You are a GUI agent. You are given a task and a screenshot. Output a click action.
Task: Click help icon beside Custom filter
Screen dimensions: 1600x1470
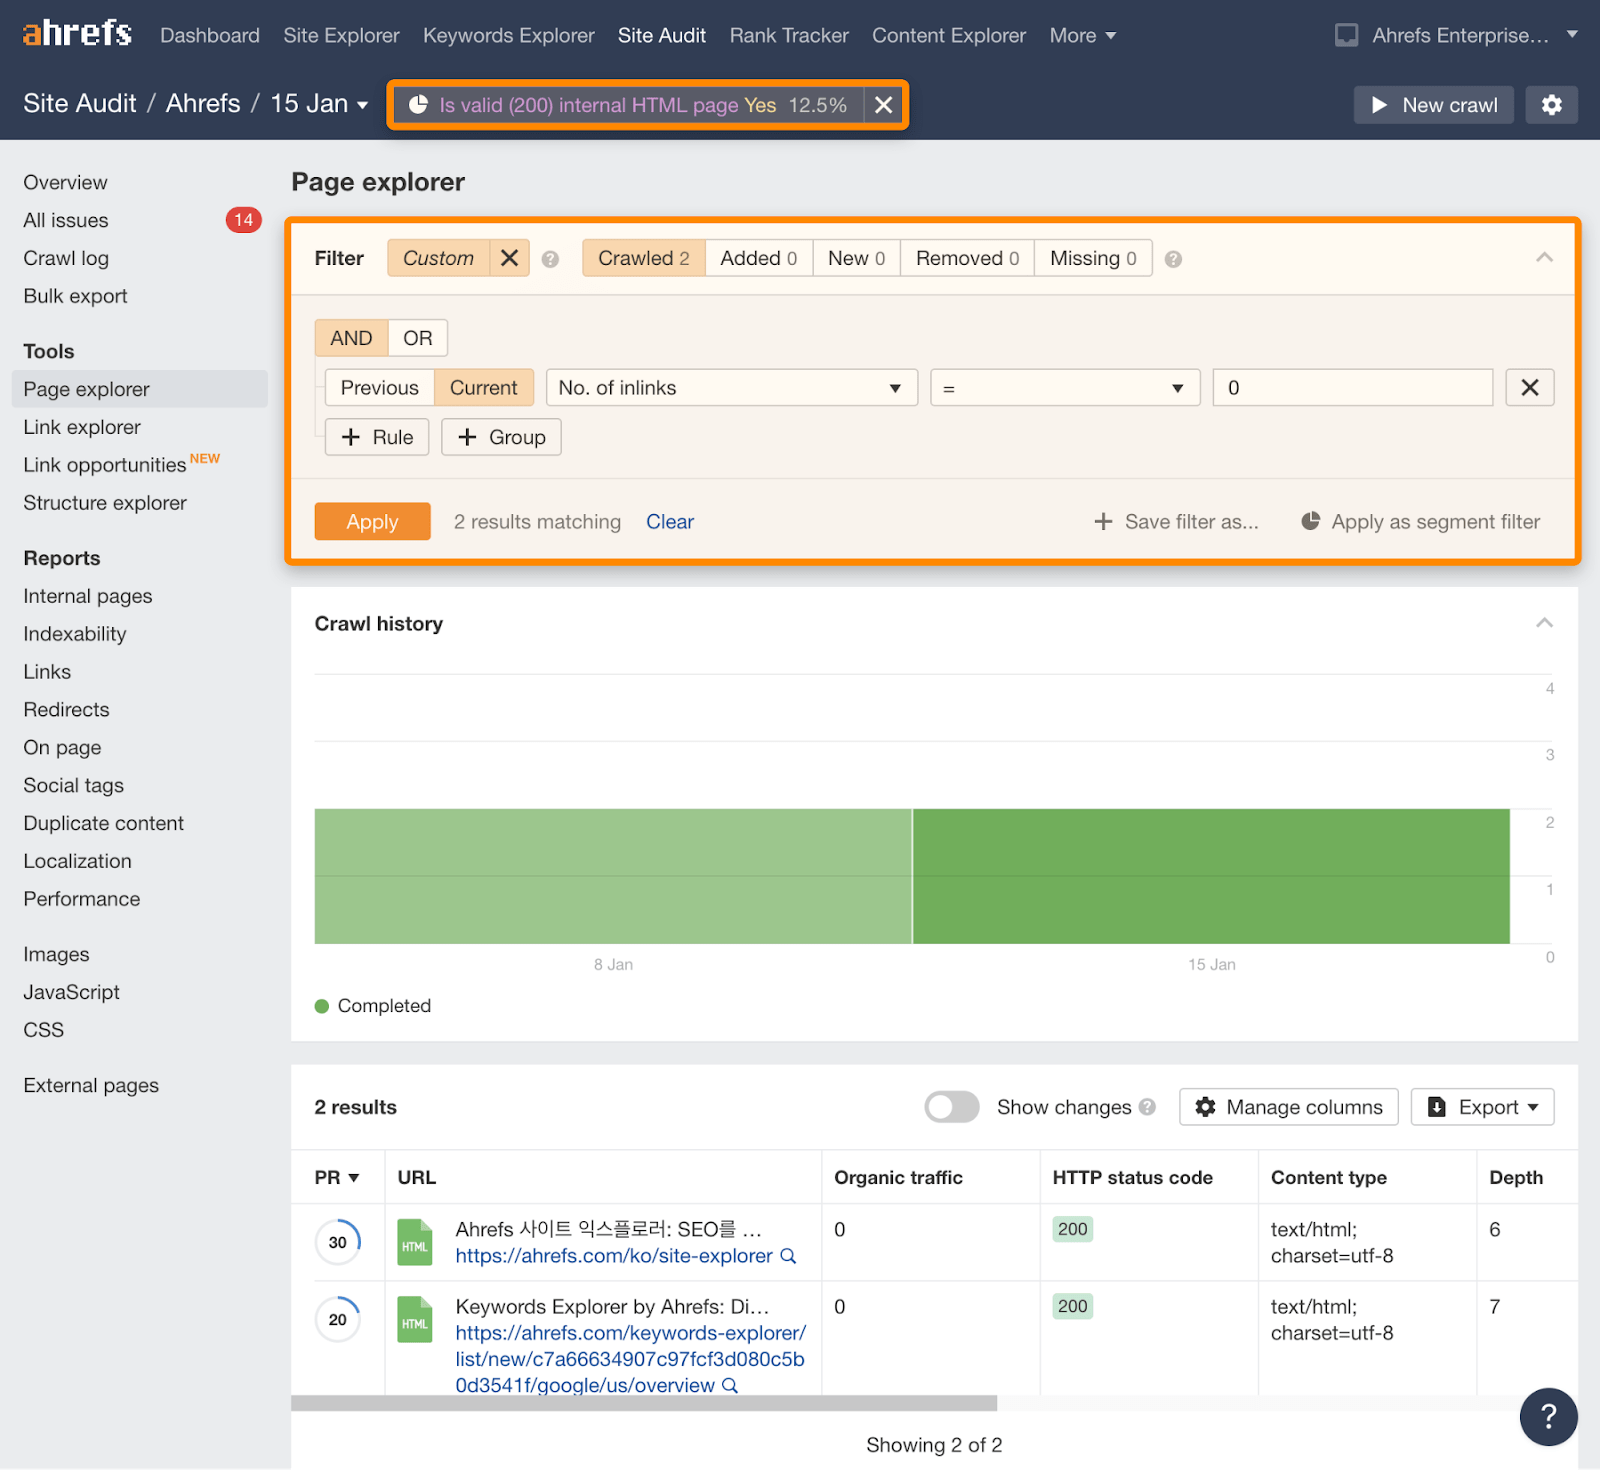coord(550,259)
